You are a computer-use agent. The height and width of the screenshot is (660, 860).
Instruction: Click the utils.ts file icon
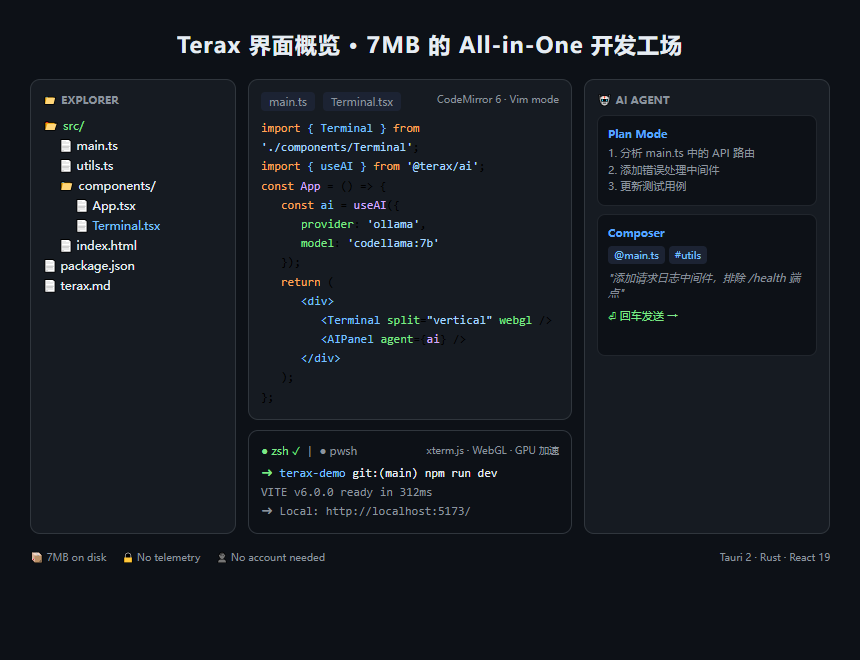tap(66, 166)
